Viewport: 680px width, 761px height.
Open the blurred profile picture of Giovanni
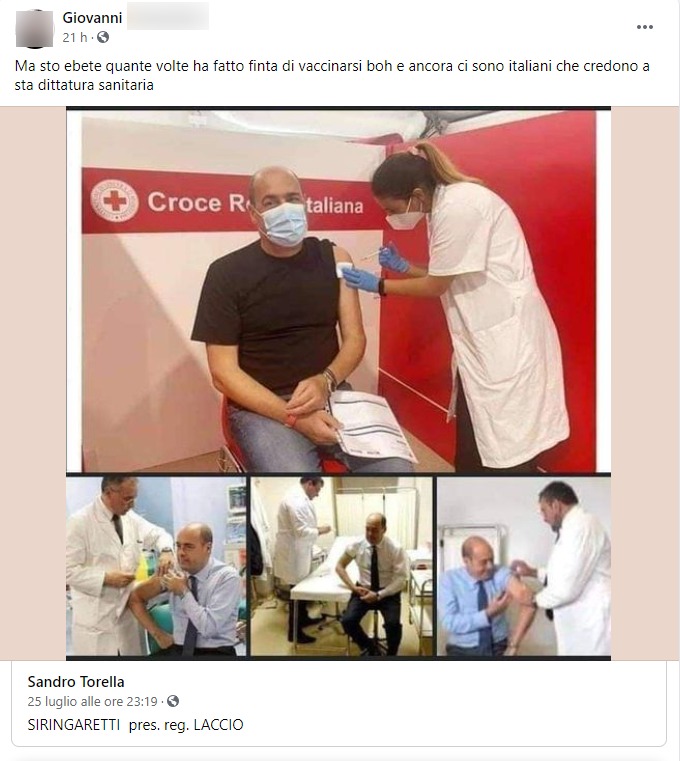click(34, 29)
